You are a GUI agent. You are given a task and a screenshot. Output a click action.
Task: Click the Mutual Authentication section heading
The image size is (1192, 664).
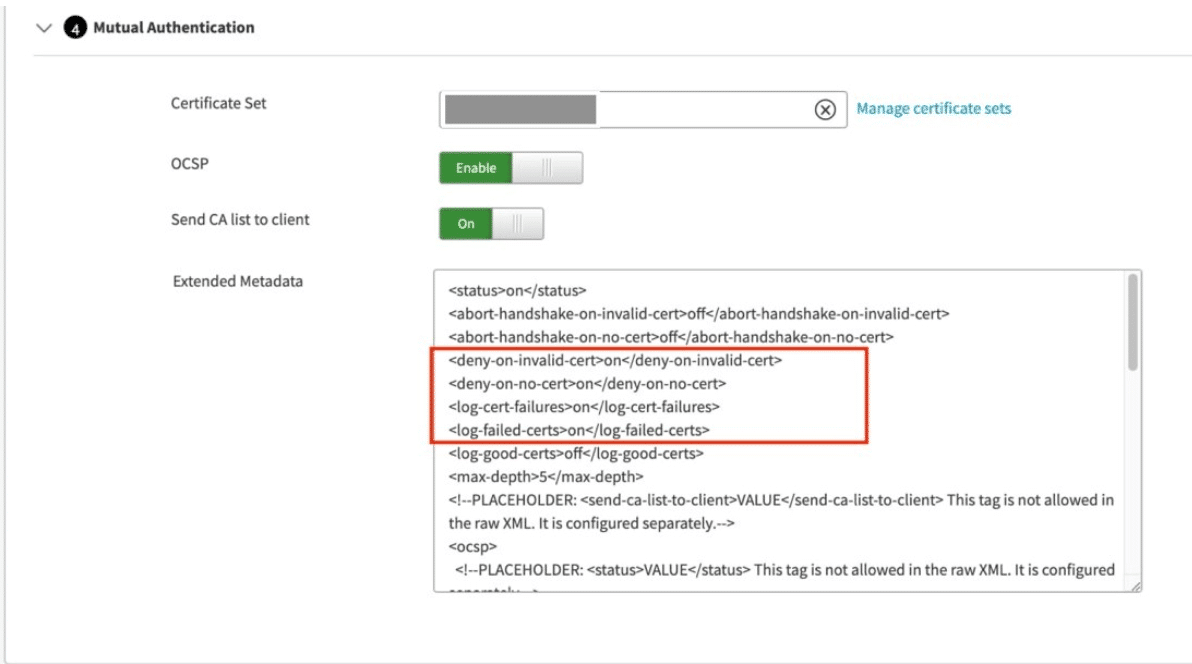pyautogui.click(x=173, y=28)
